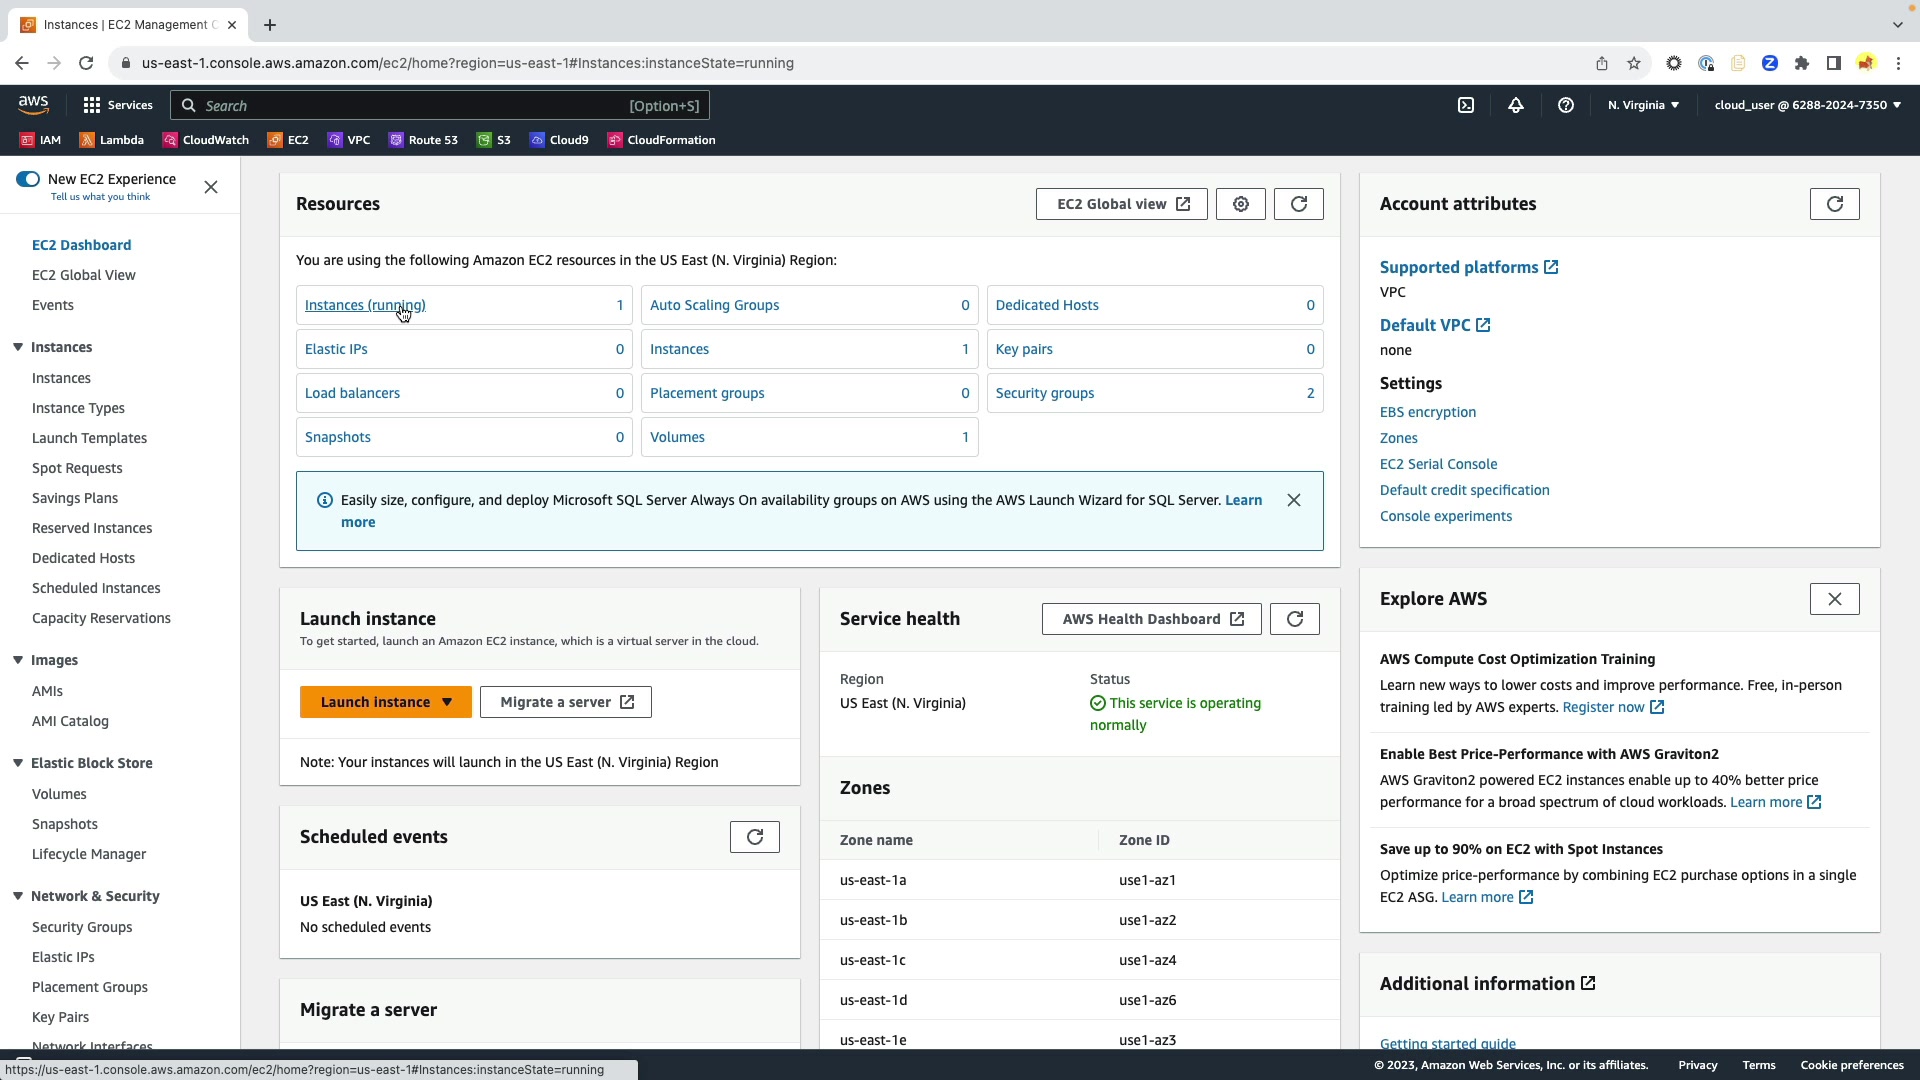Viewport: 1920px width, 1080px height.
Task: Click the Resources settings gear icon
Action: click(1241, 204)
